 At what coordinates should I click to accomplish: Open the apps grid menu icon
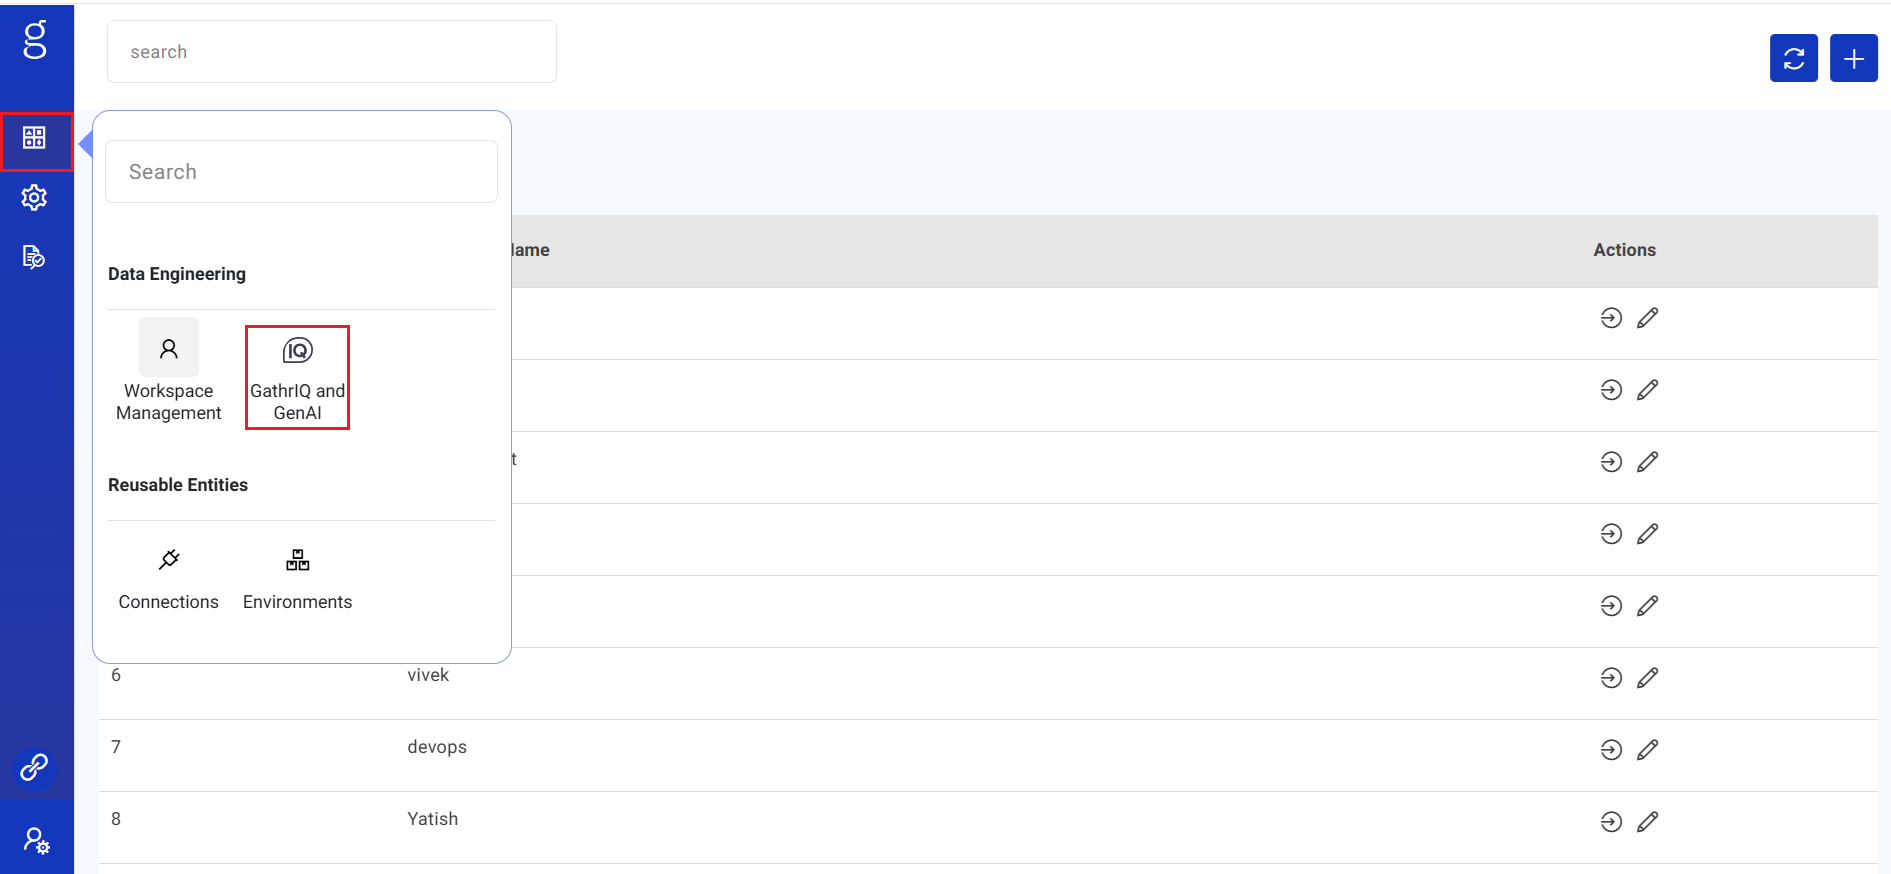coord(35,138)
